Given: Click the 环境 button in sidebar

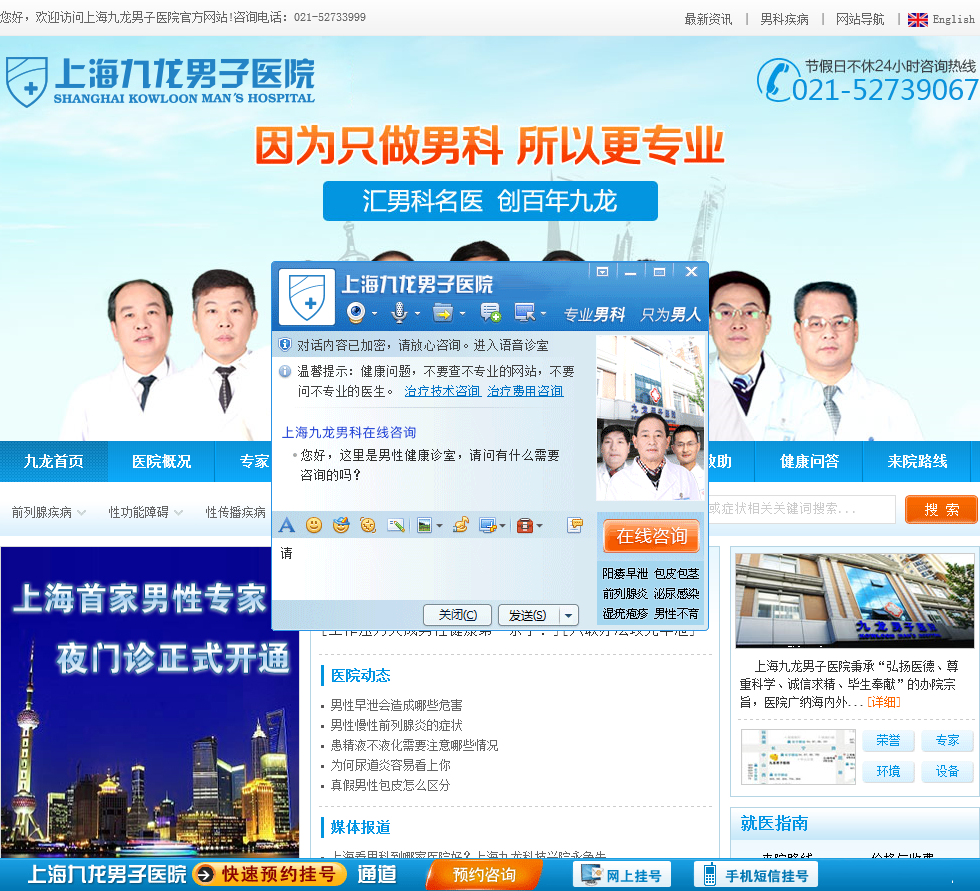Looking at the screenshot, I should point(888,772).
